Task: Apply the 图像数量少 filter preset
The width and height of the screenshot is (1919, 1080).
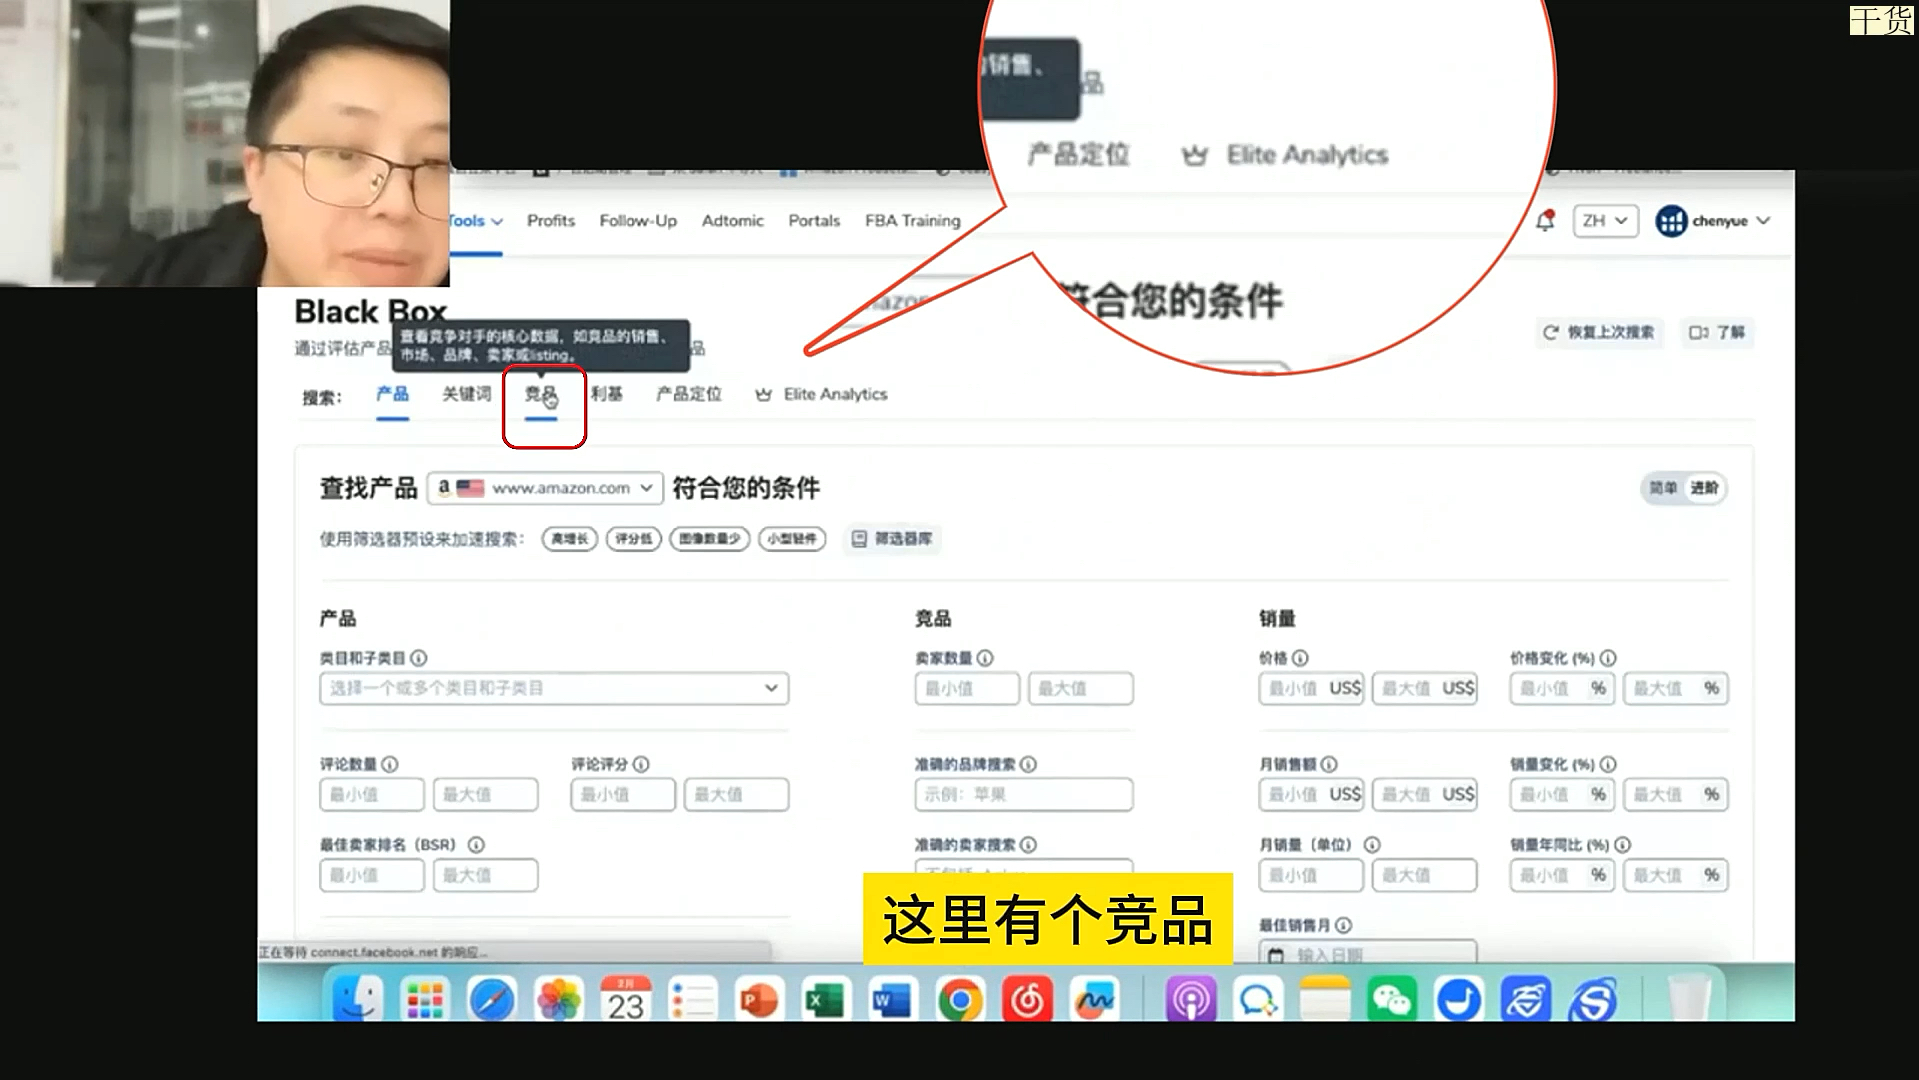Action: (x=710, y=539)
